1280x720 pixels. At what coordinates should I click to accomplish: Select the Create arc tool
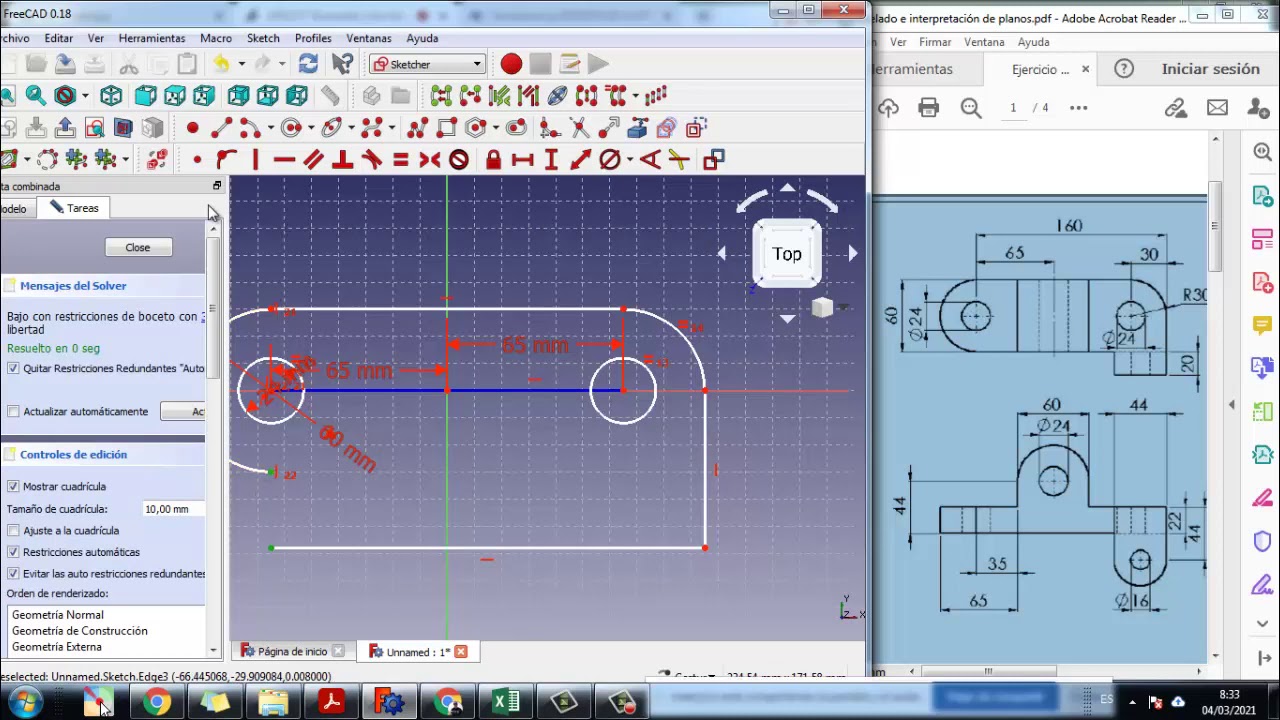click(248, 128)
